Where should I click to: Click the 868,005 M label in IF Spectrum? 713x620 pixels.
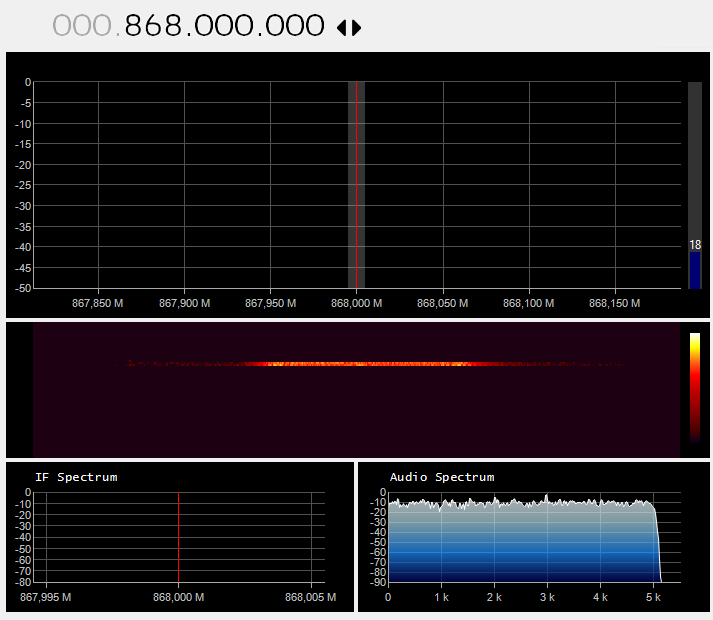[x=311, y=597]
